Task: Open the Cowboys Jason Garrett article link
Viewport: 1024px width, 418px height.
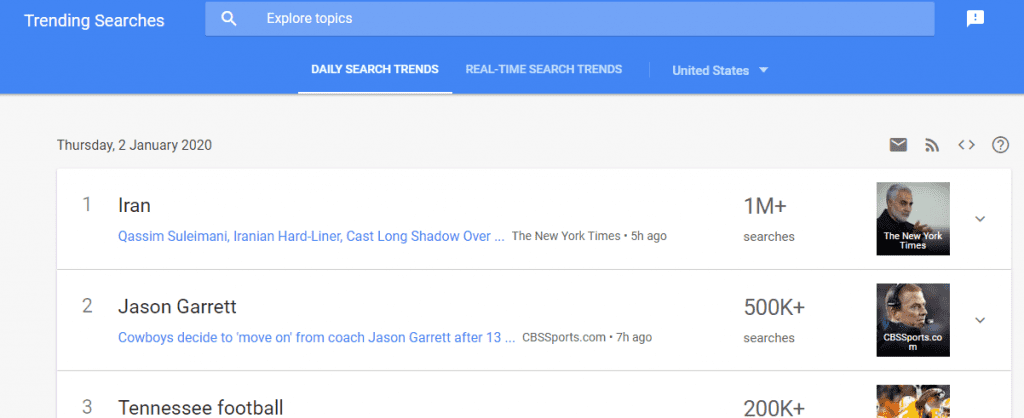Action: (316, 337)
